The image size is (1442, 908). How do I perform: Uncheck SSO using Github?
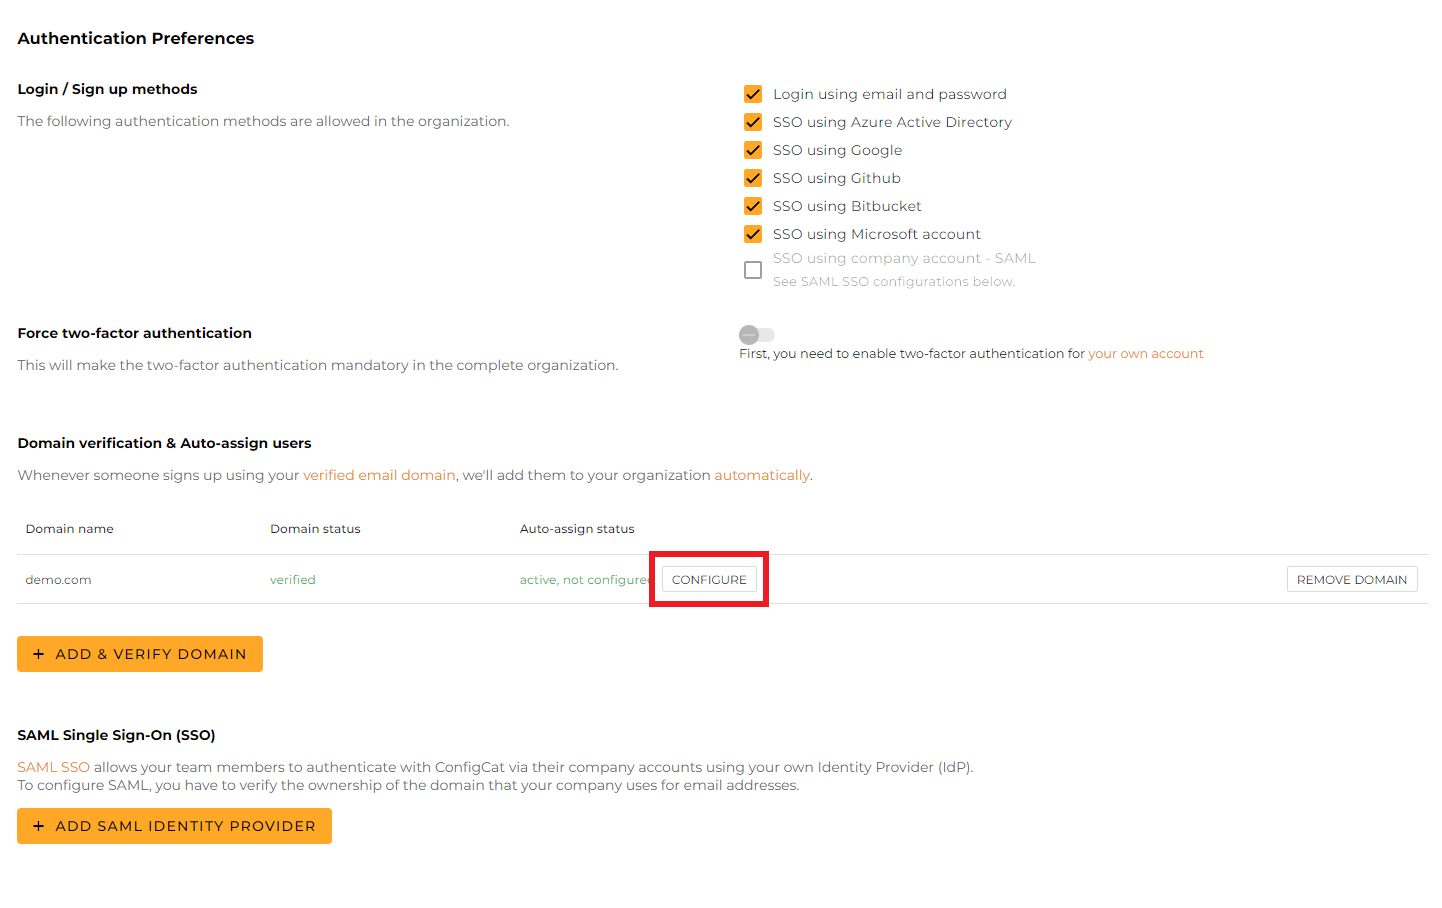click(753, 178)
